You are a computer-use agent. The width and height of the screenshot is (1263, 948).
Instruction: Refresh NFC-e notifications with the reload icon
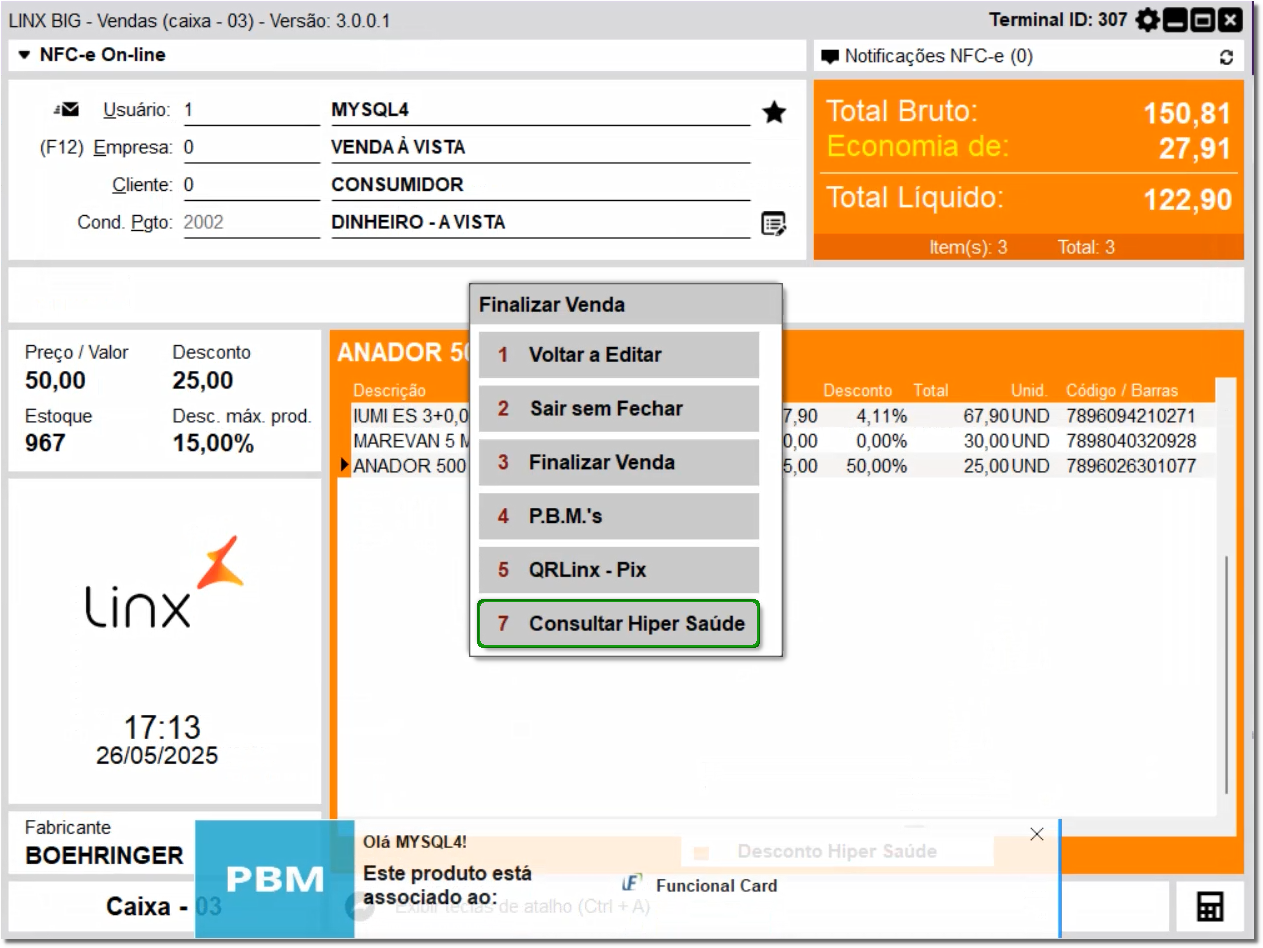[1226, 58]
